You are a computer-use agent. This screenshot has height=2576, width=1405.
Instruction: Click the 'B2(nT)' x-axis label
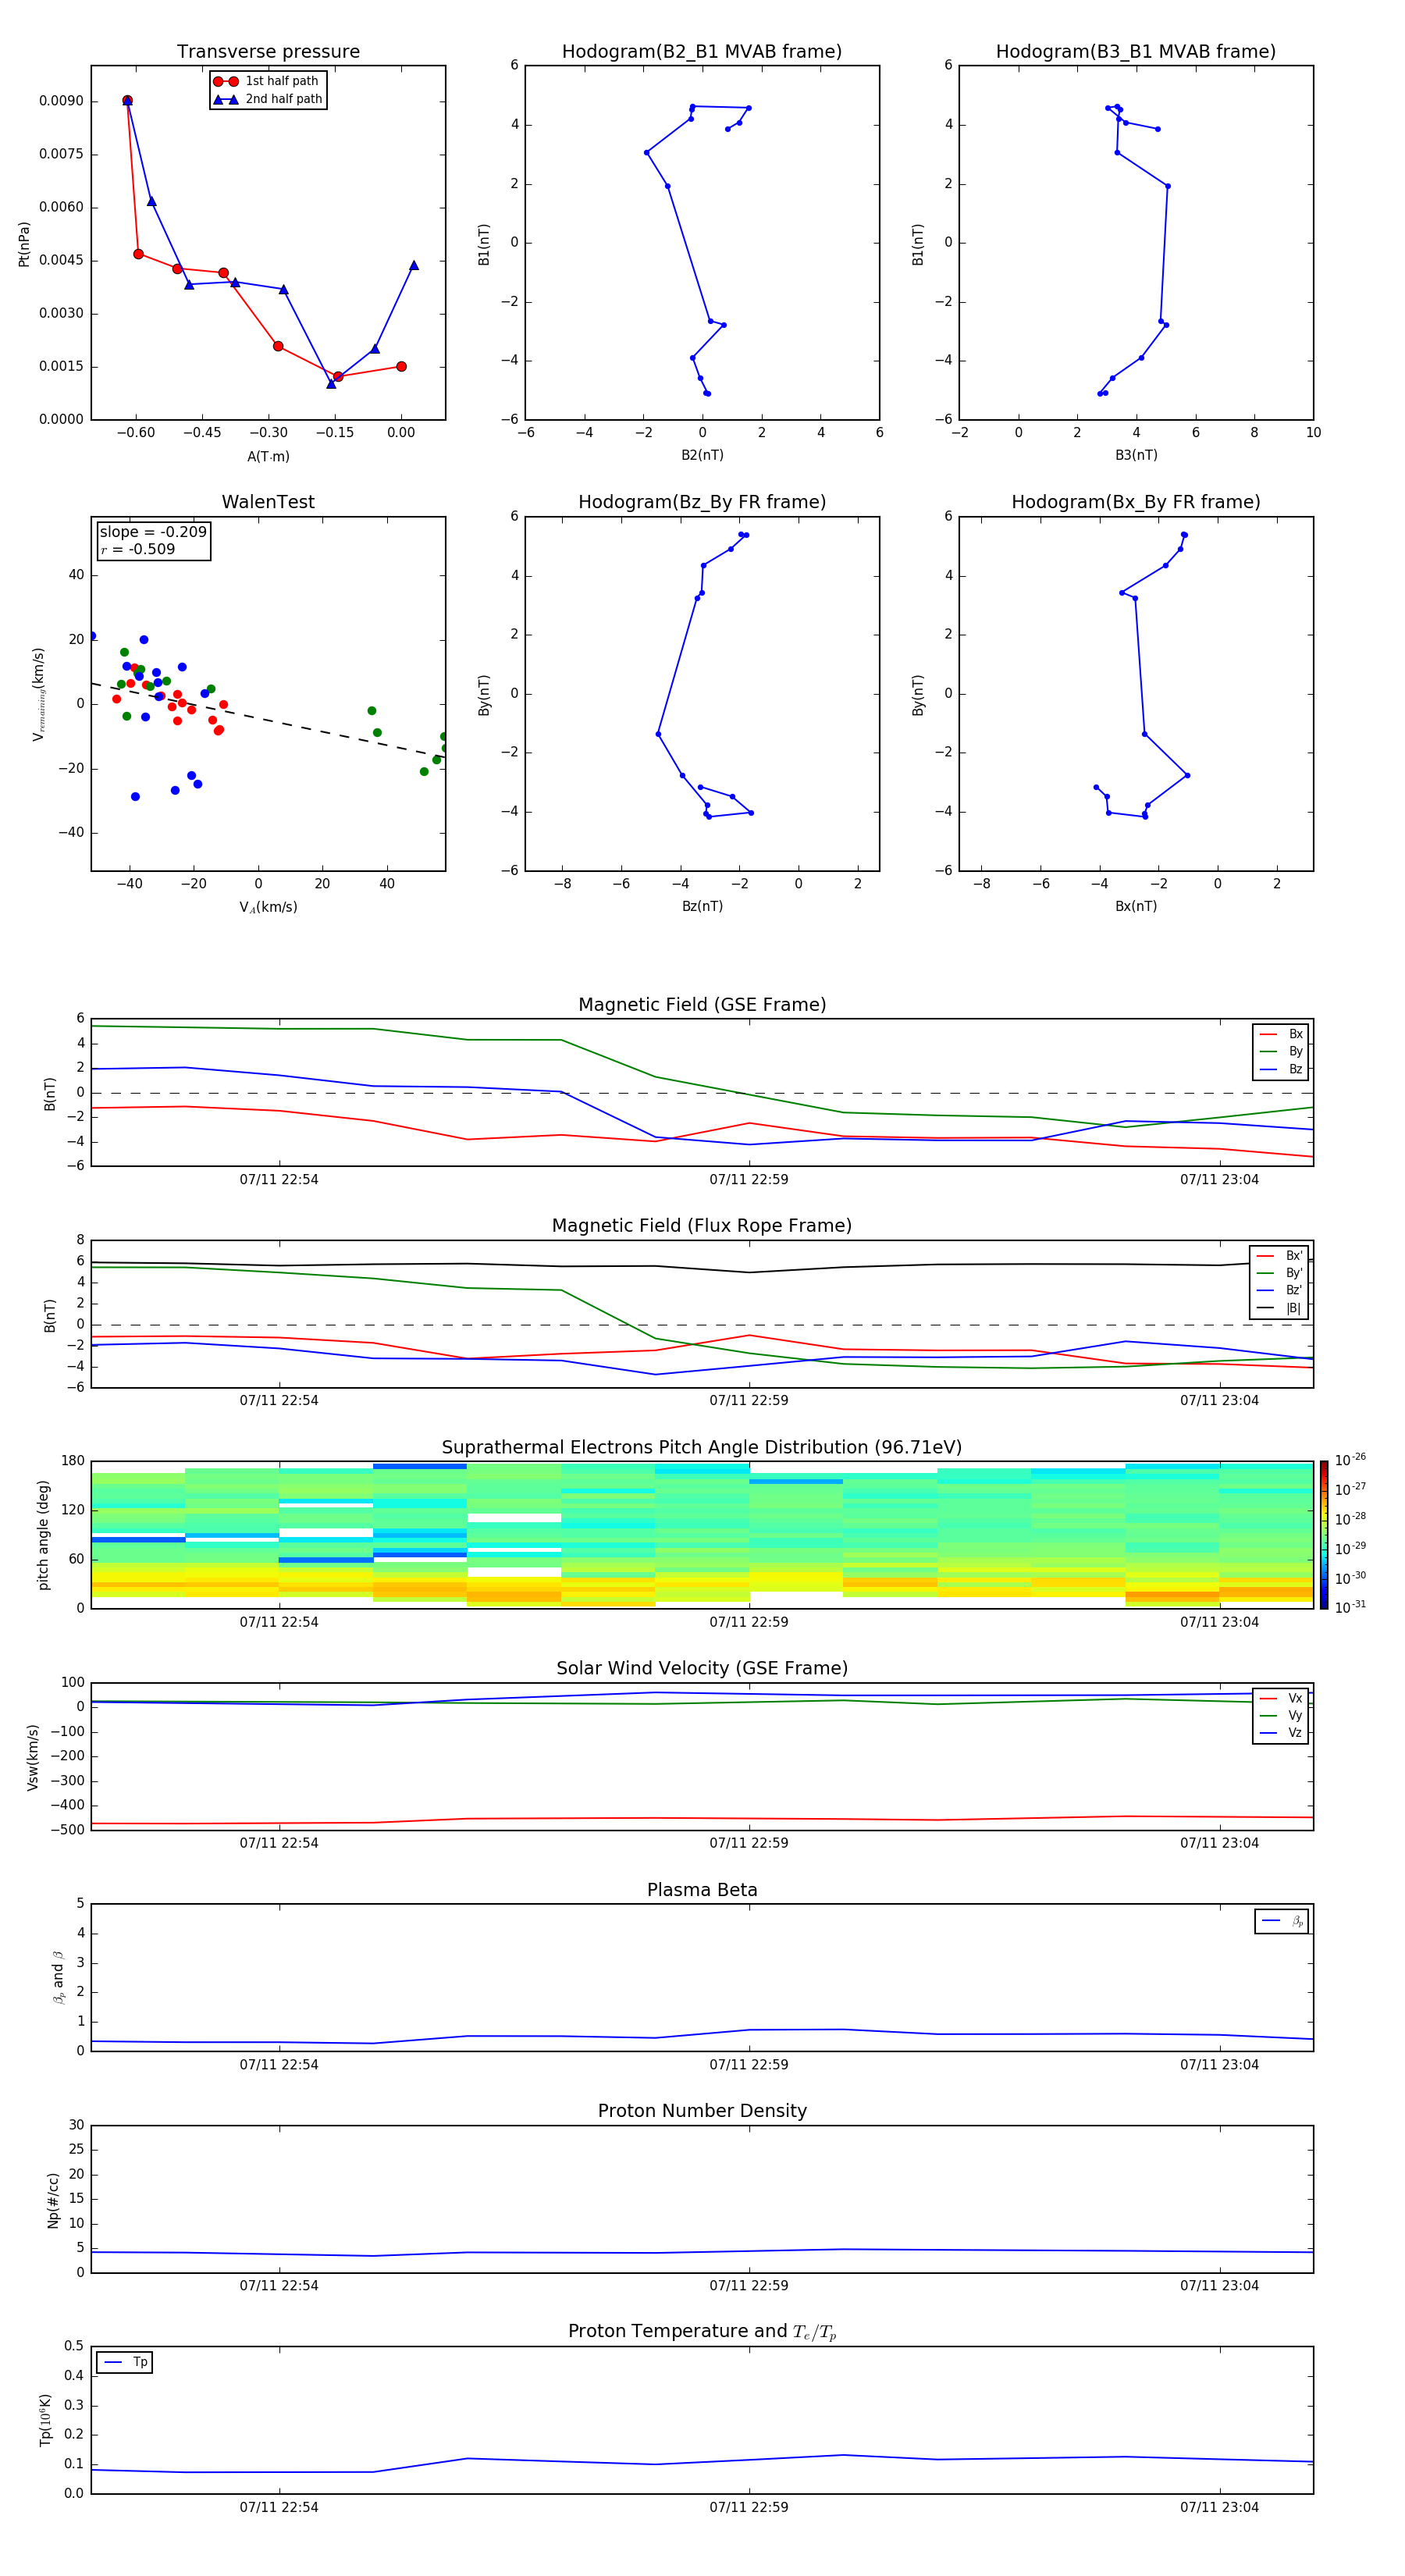pyautogui.click(x=702, y=455)
